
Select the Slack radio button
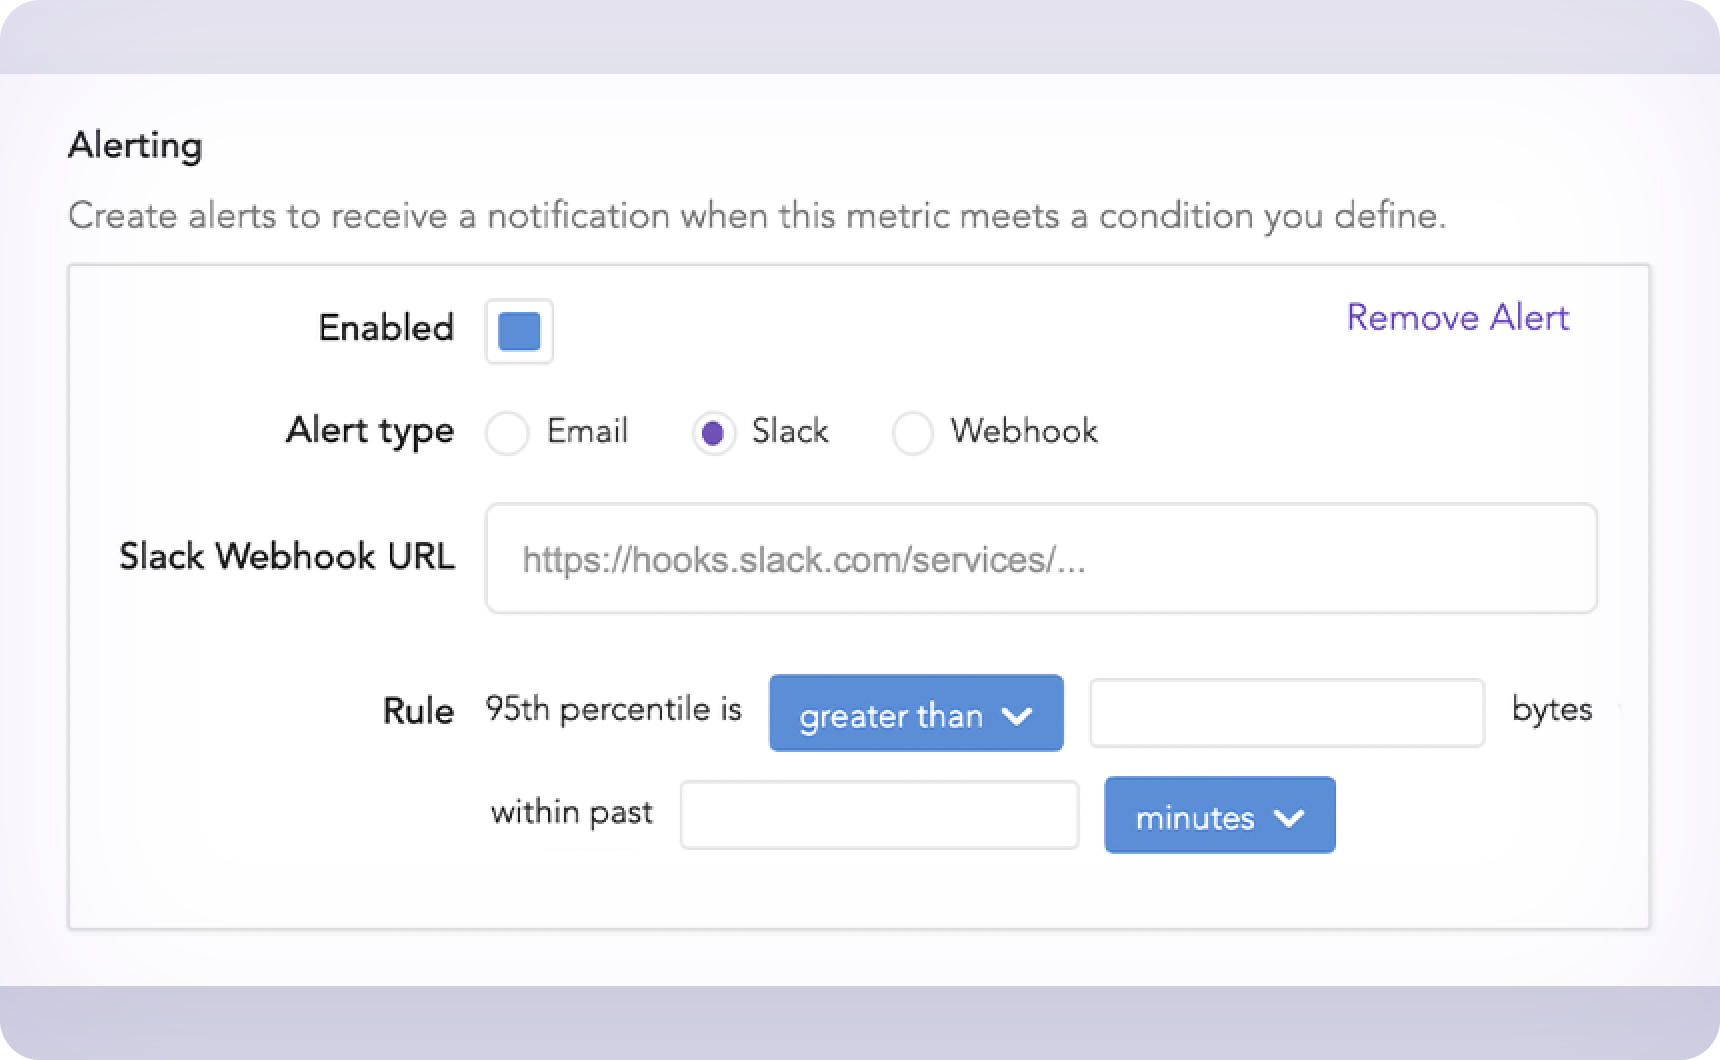pos(713,433)
